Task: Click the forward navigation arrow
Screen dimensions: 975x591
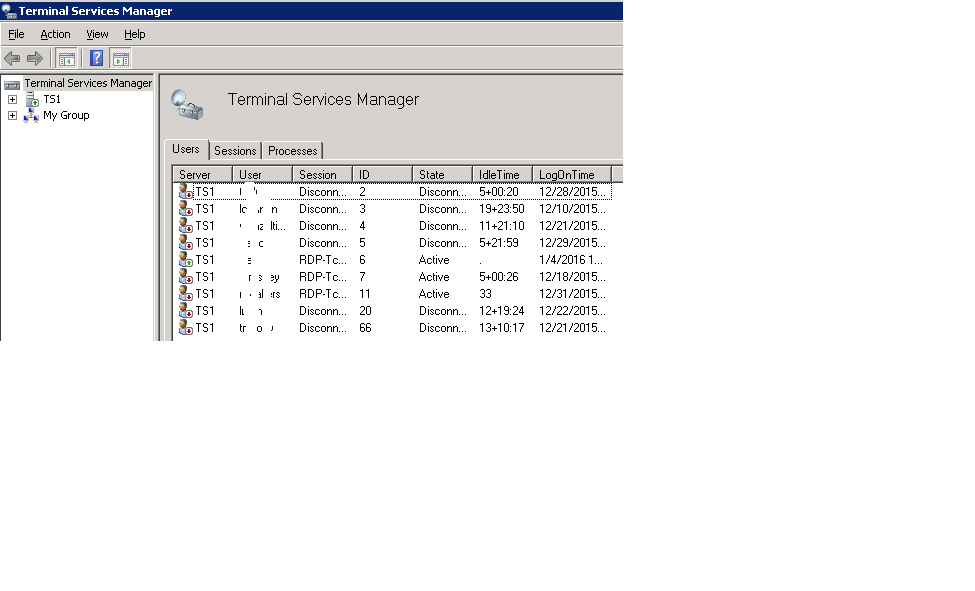Action: click(32, 58)
